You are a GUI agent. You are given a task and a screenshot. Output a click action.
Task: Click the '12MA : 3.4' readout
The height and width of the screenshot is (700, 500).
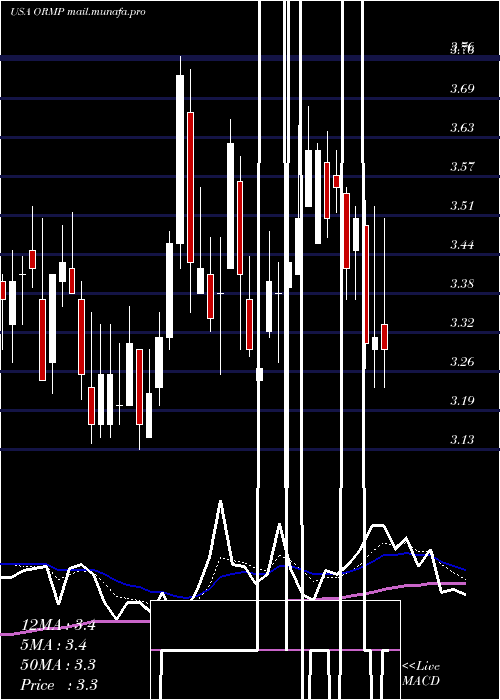pos(58,625)
